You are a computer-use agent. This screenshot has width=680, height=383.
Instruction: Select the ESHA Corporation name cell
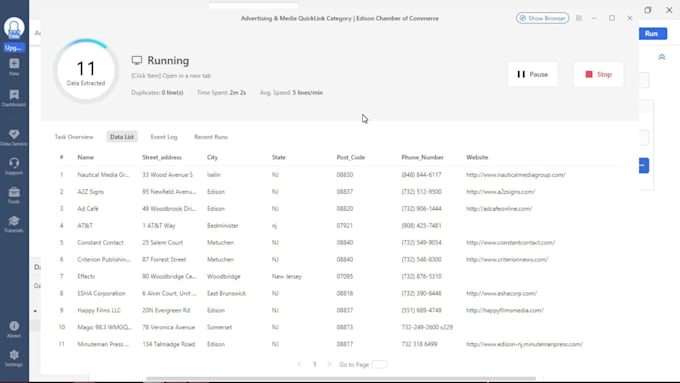[x=101, y=293]
